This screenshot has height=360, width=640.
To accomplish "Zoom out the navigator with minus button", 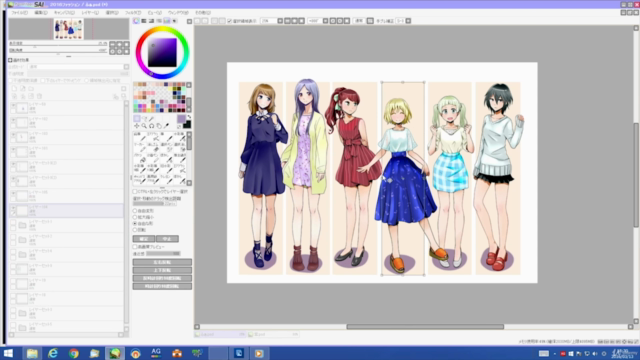I will point(113,44).
